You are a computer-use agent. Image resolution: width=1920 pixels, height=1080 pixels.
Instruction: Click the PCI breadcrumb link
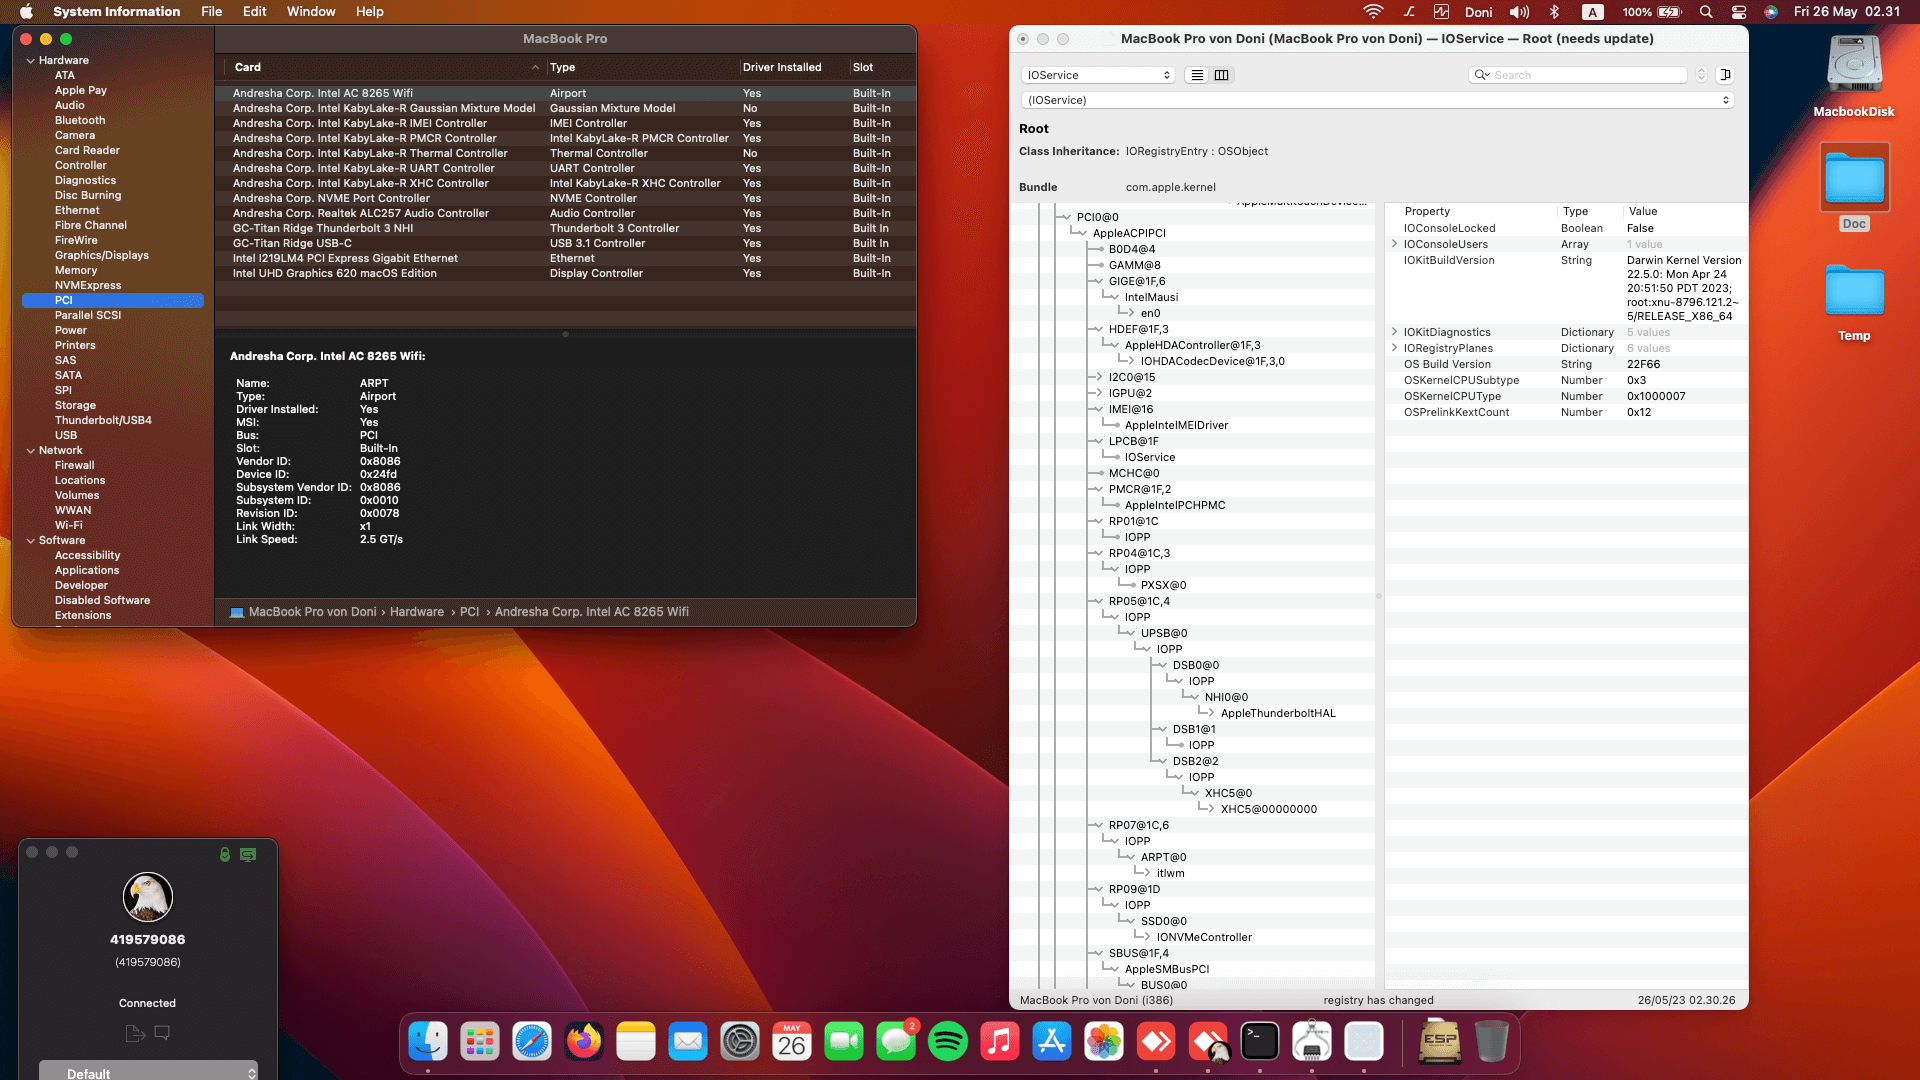tap(470, 611)
